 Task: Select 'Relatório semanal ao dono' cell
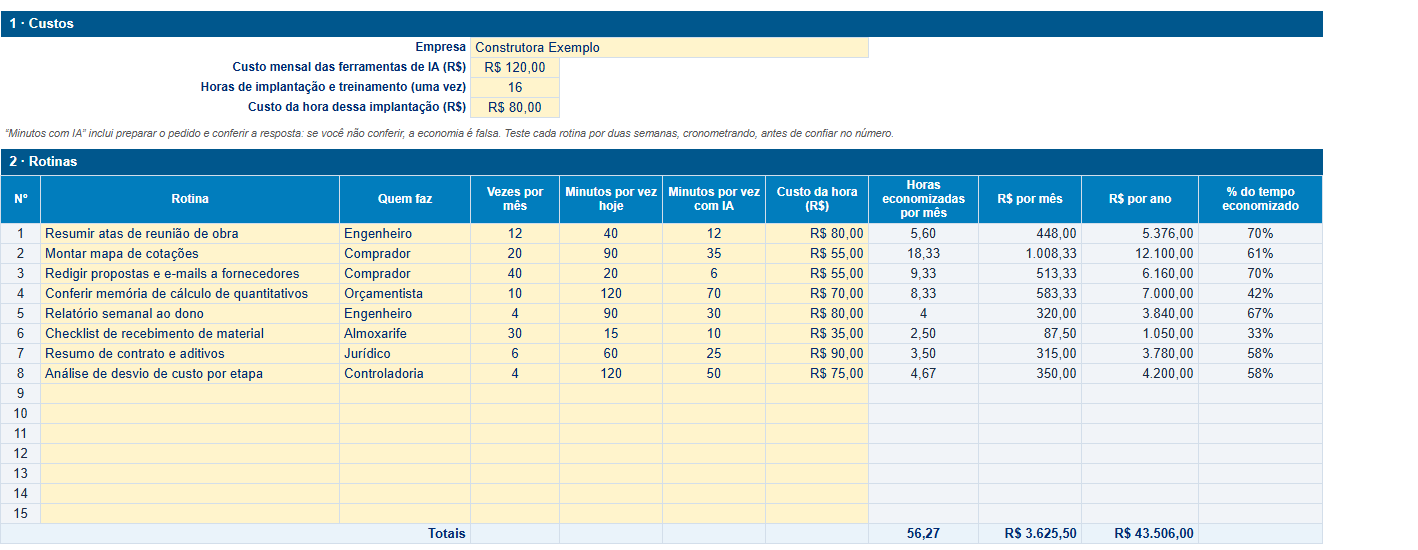(x=190, y=313)
